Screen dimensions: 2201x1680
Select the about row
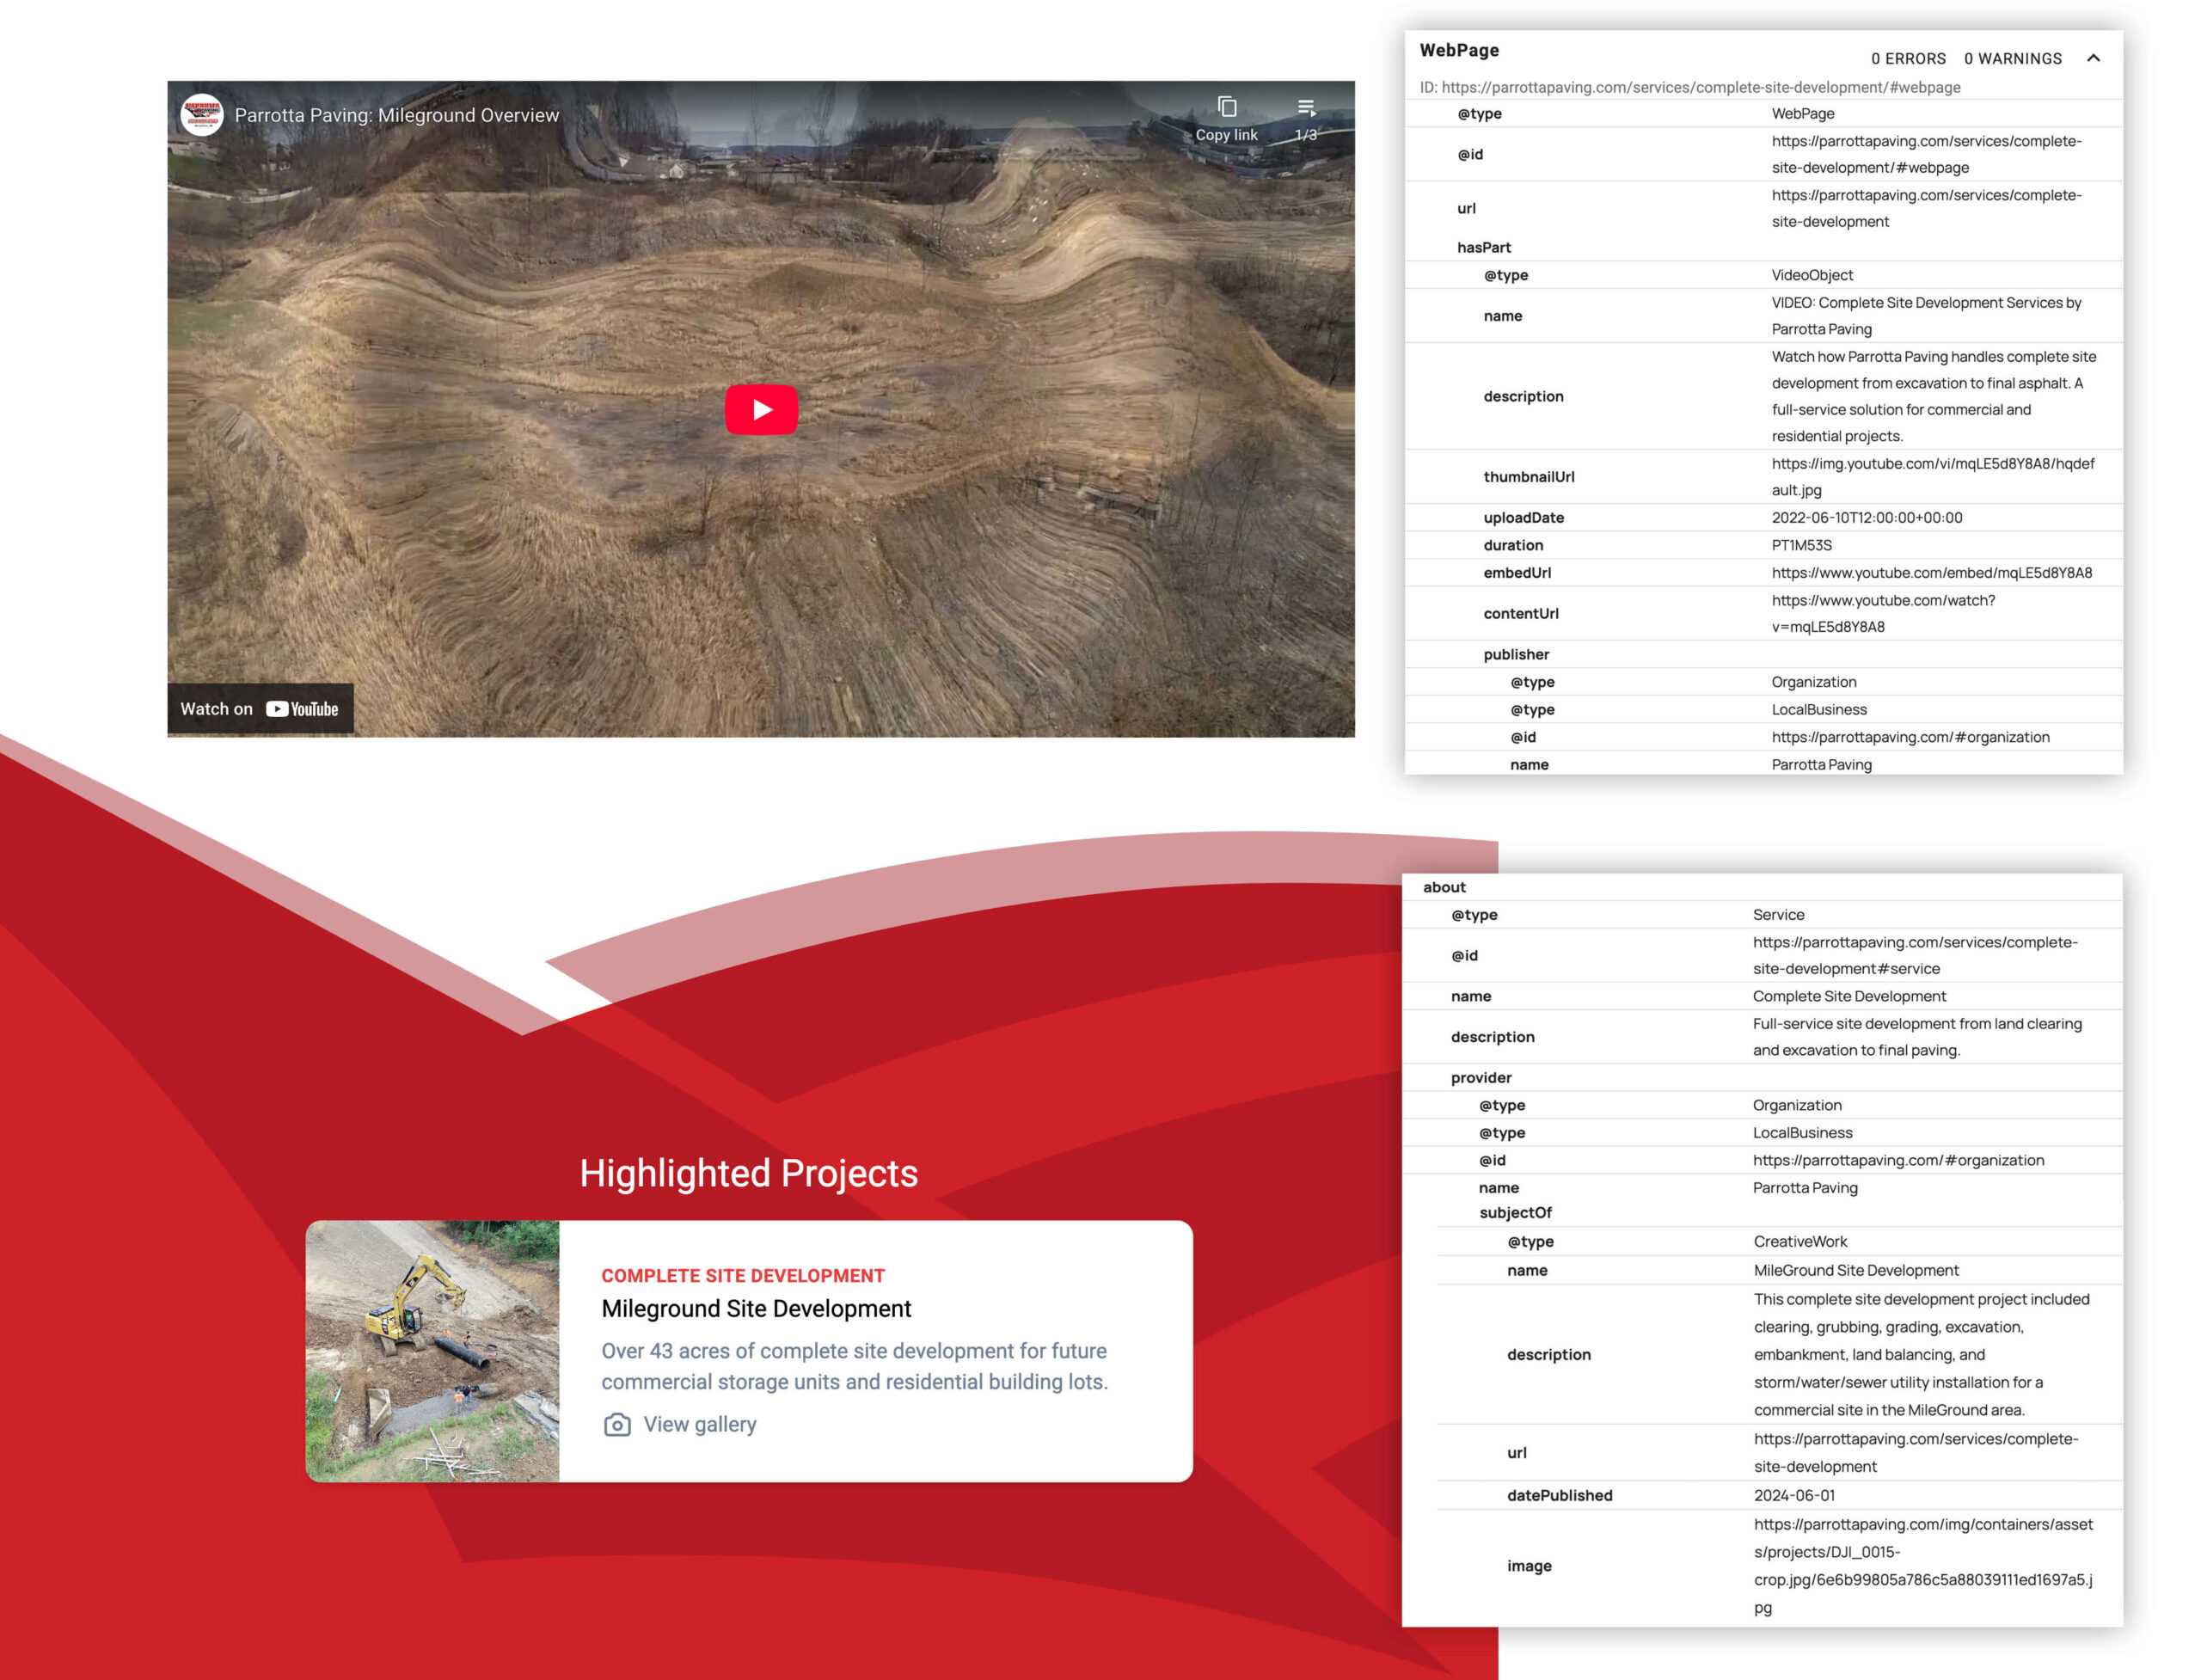1762,887
